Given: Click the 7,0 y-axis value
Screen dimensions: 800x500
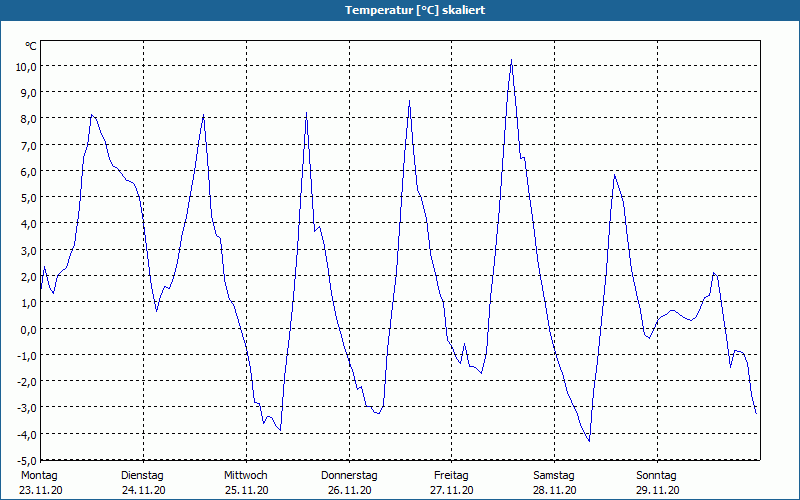Looking at the screenshot, I should click(x=28, y=145).
